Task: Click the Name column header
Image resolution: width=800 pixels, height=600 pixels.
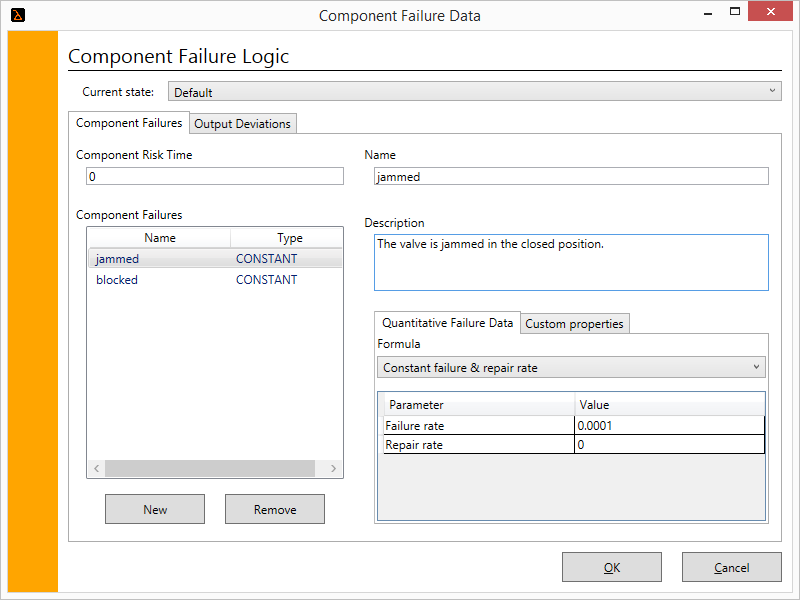Action: point(160,238)
